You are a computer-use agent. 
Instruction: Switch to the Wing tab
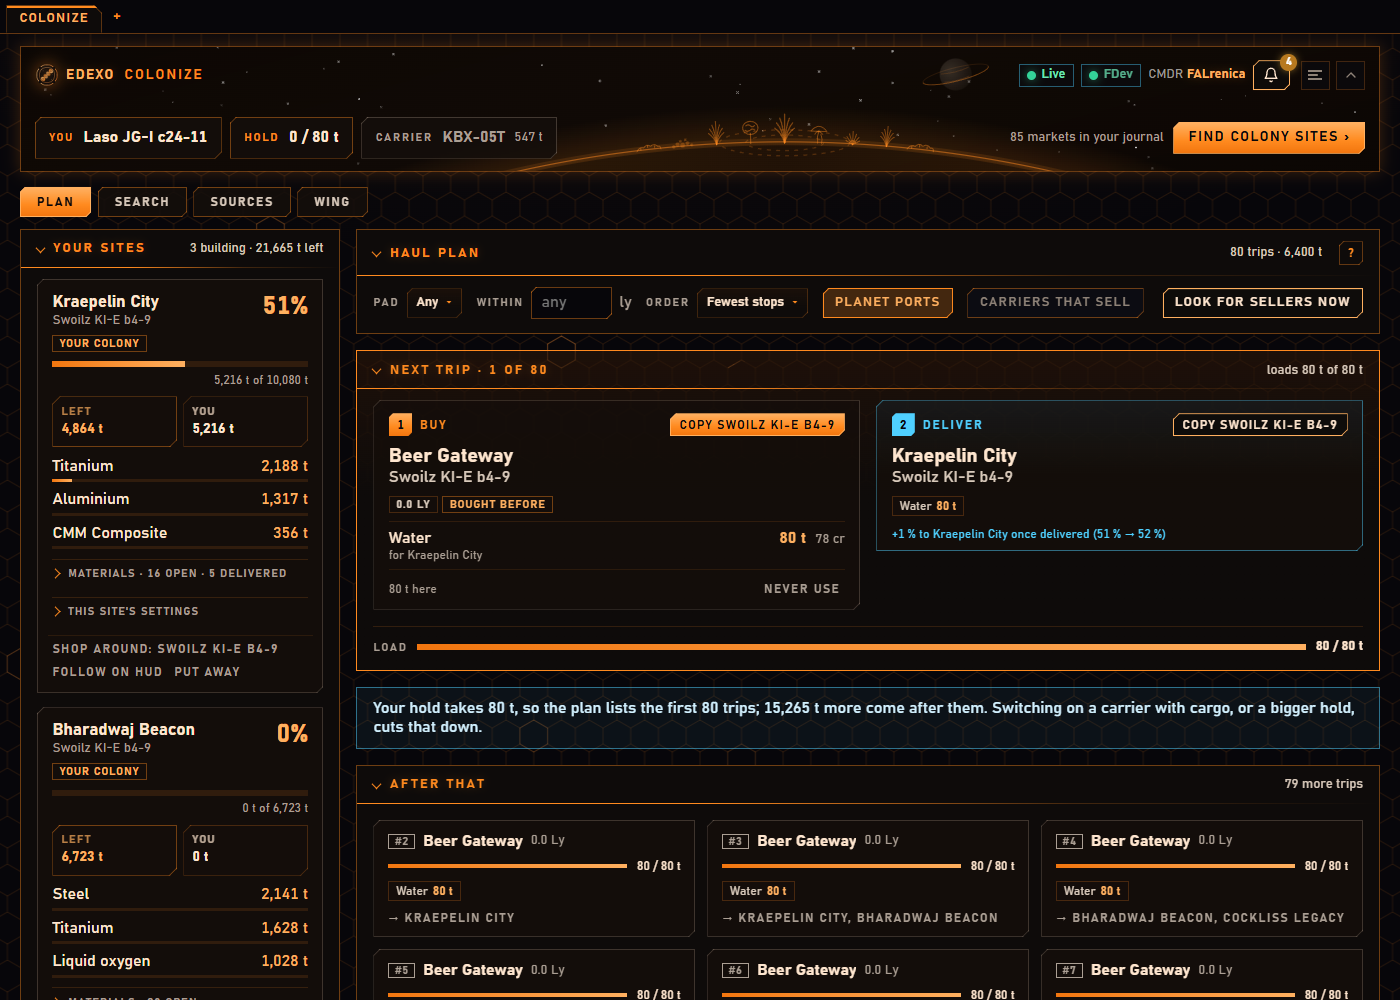click(332, 202)
